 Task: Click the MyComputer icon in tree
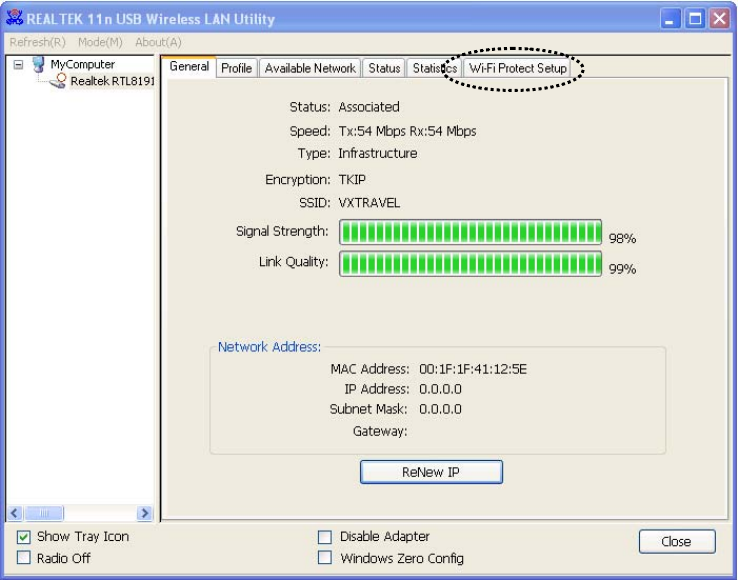click(39, 64)
